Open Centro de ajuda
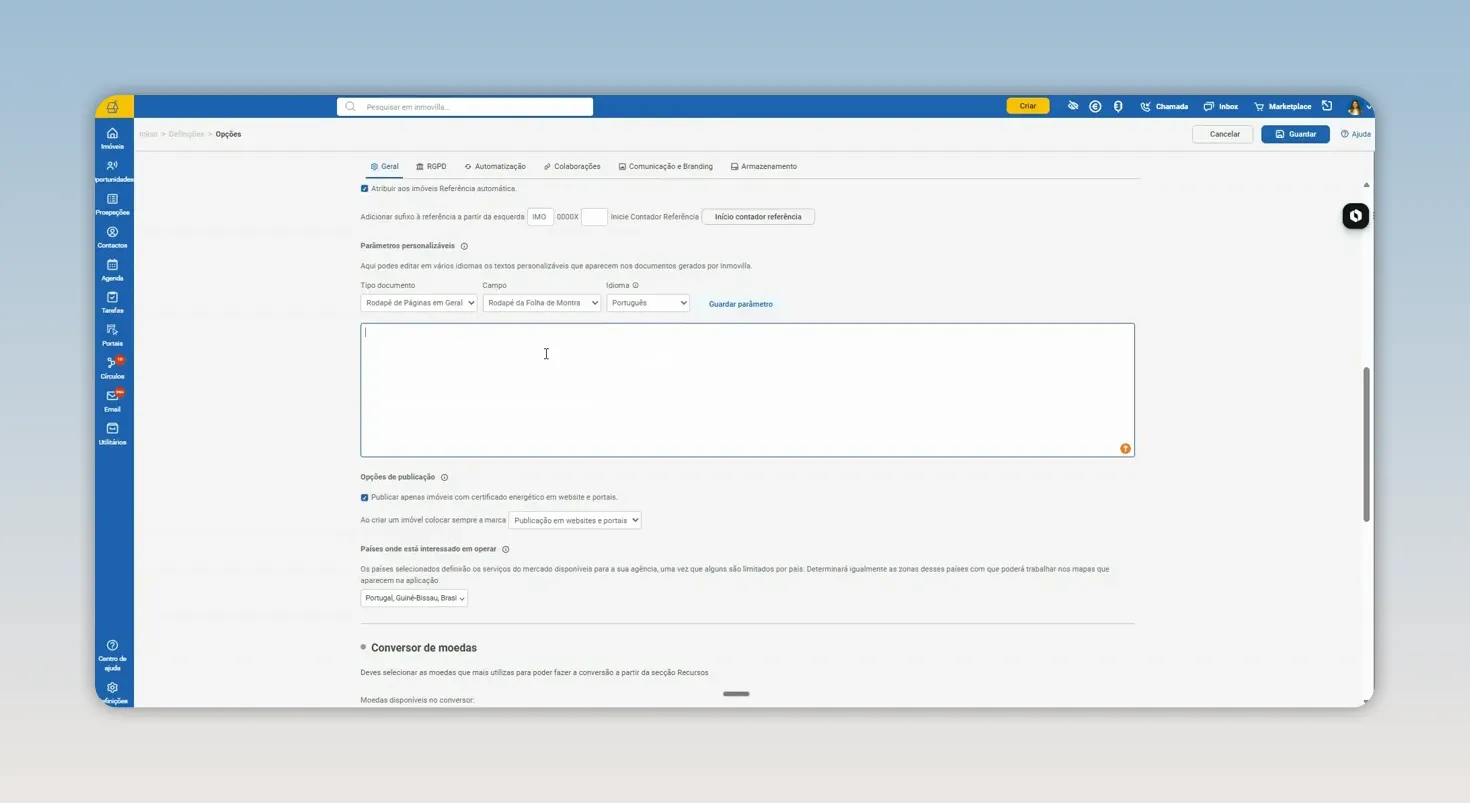Image resolution: width=1470 pixels, height=803 pixels. (112, 655)
